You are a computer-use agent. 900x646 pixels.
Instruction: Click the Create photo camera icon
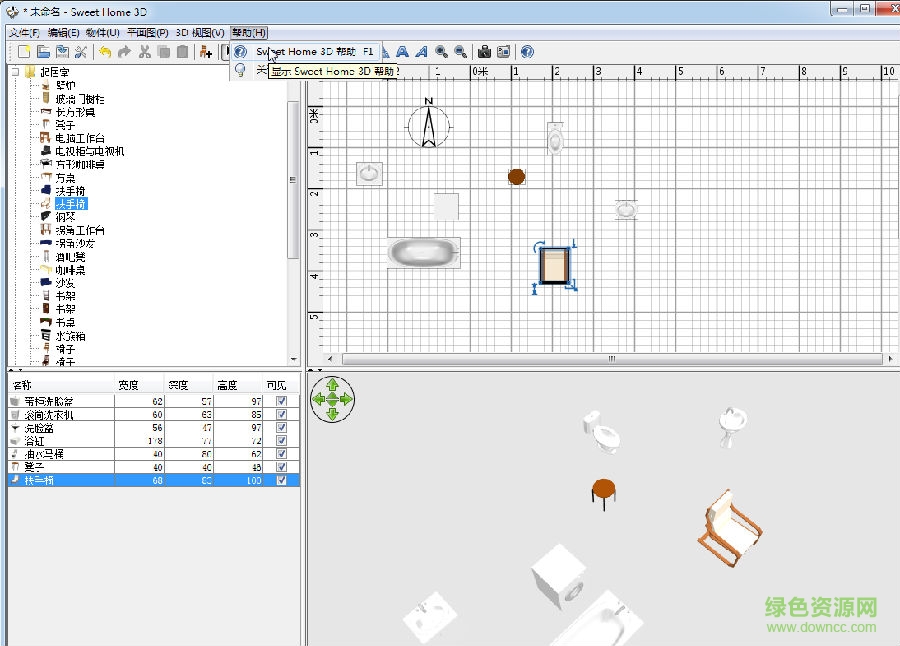484,51
